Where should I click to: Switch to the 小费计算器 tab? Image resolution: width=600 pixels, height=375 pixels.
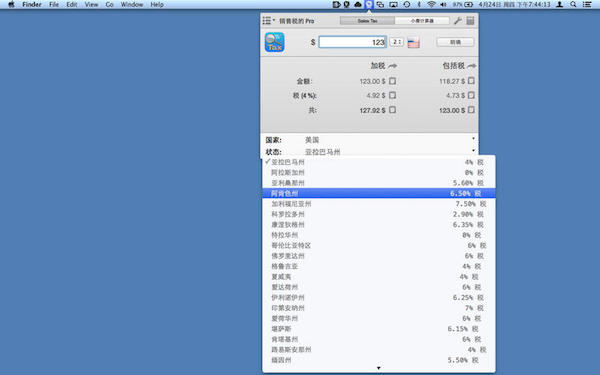[422, 21]
